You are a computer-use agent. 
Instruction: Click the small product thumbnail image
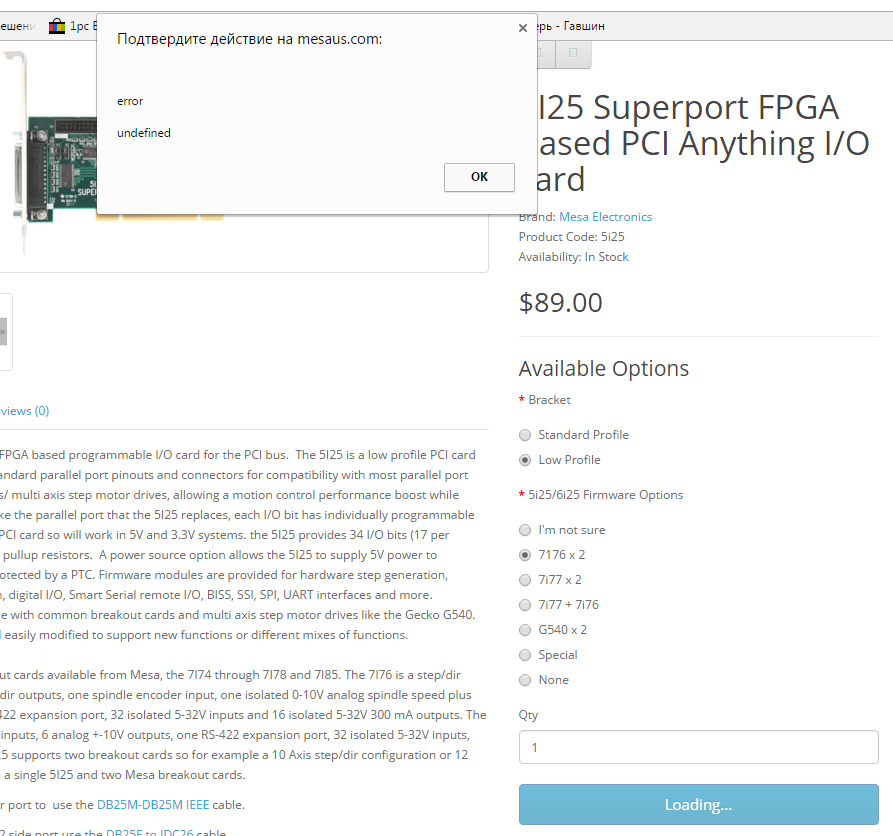pyautogui.click(x=5, y=331)
